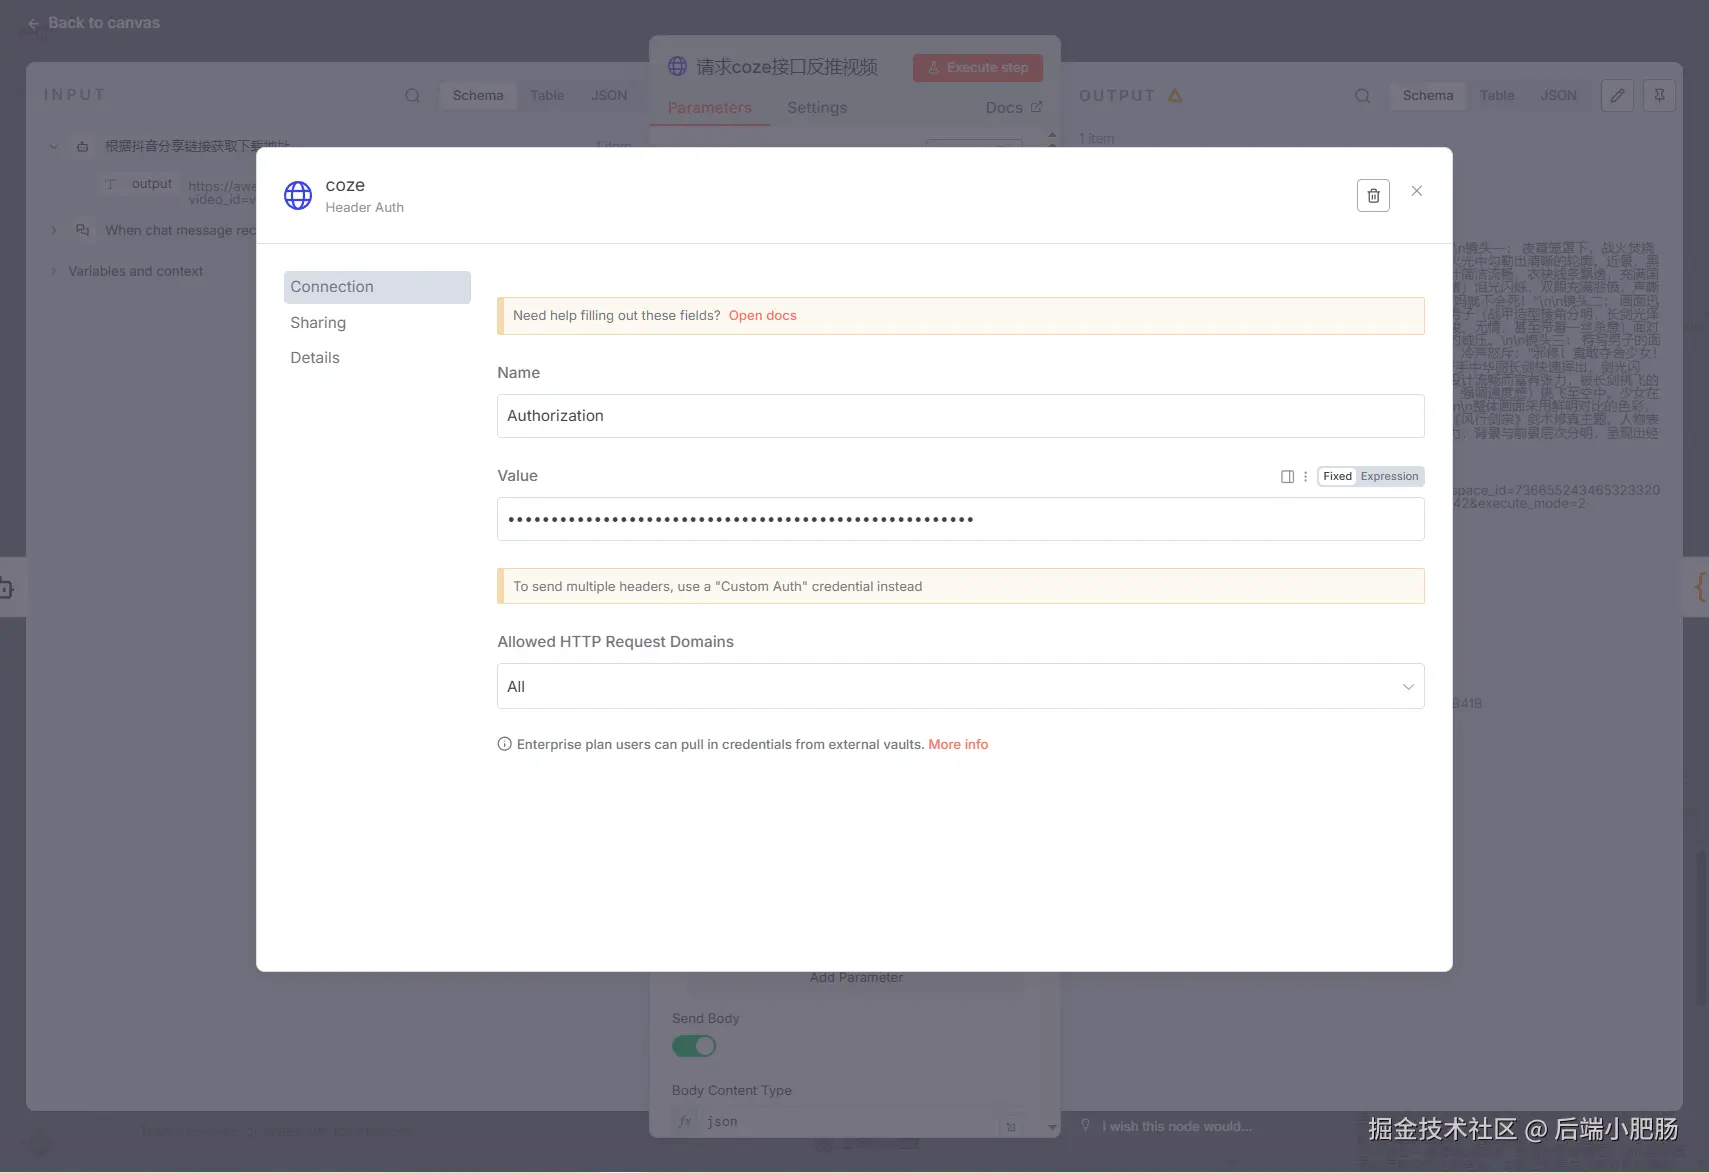The image size is (1709, 1173).
Task: Close the coze credential dialog
Action: [x=1416, y=191]
